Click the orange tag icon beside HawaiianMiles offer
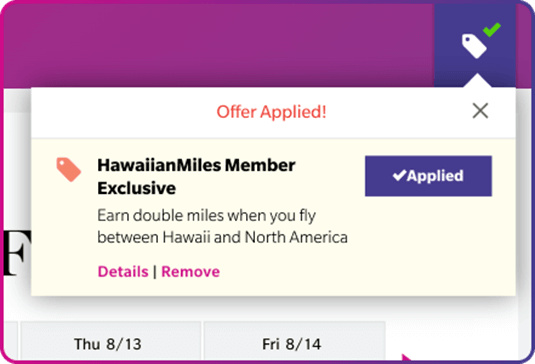The image size is (535, 364). pos(69,170)
